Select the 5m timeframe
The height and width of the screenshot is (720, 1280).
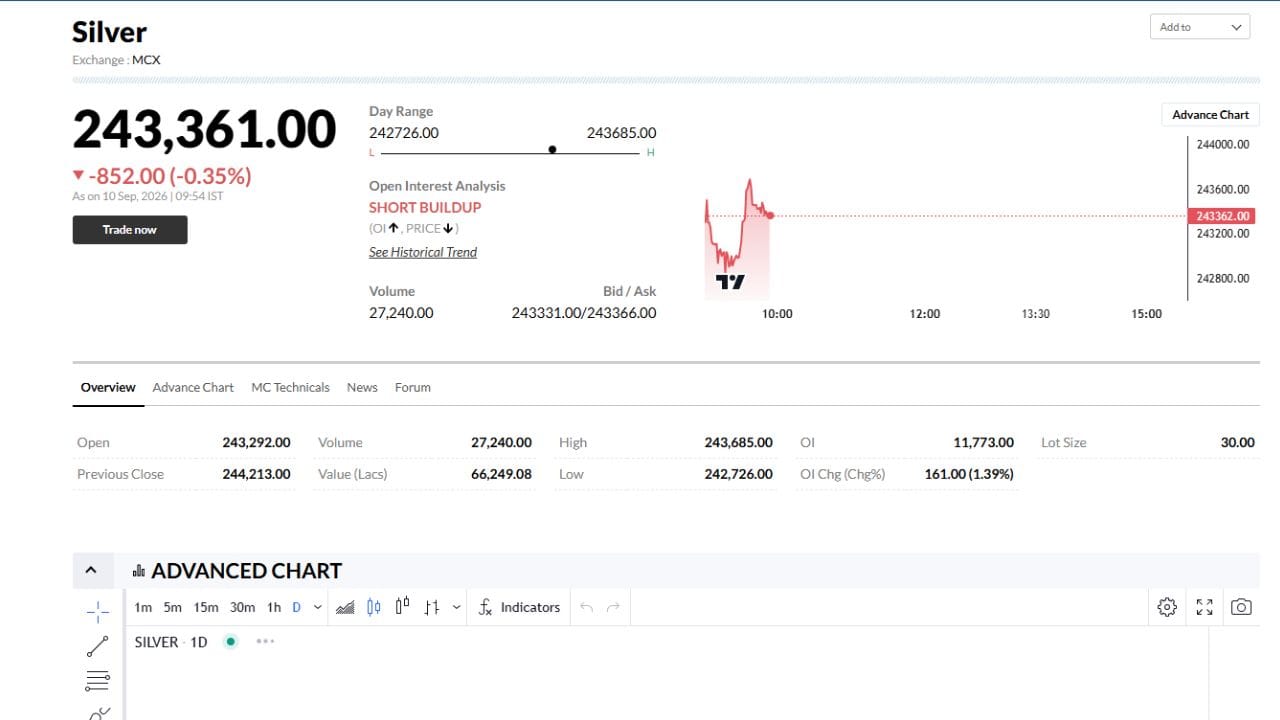coord(173,607)
